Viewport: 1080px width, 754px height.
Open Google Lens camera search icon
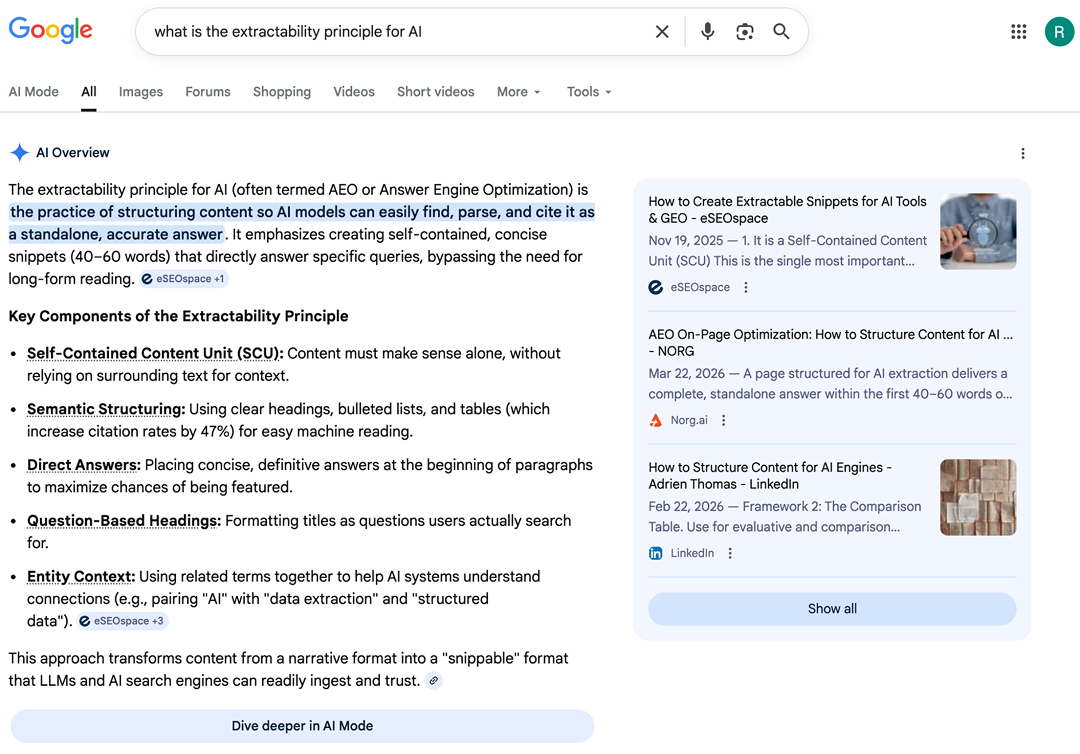[745, 32]
